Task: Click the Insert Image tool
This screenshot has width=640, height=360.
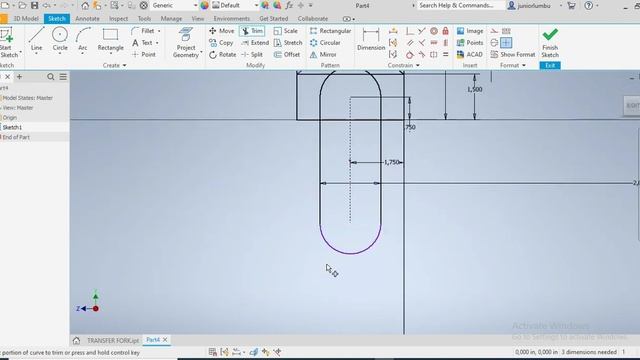Action: [470, 31]
